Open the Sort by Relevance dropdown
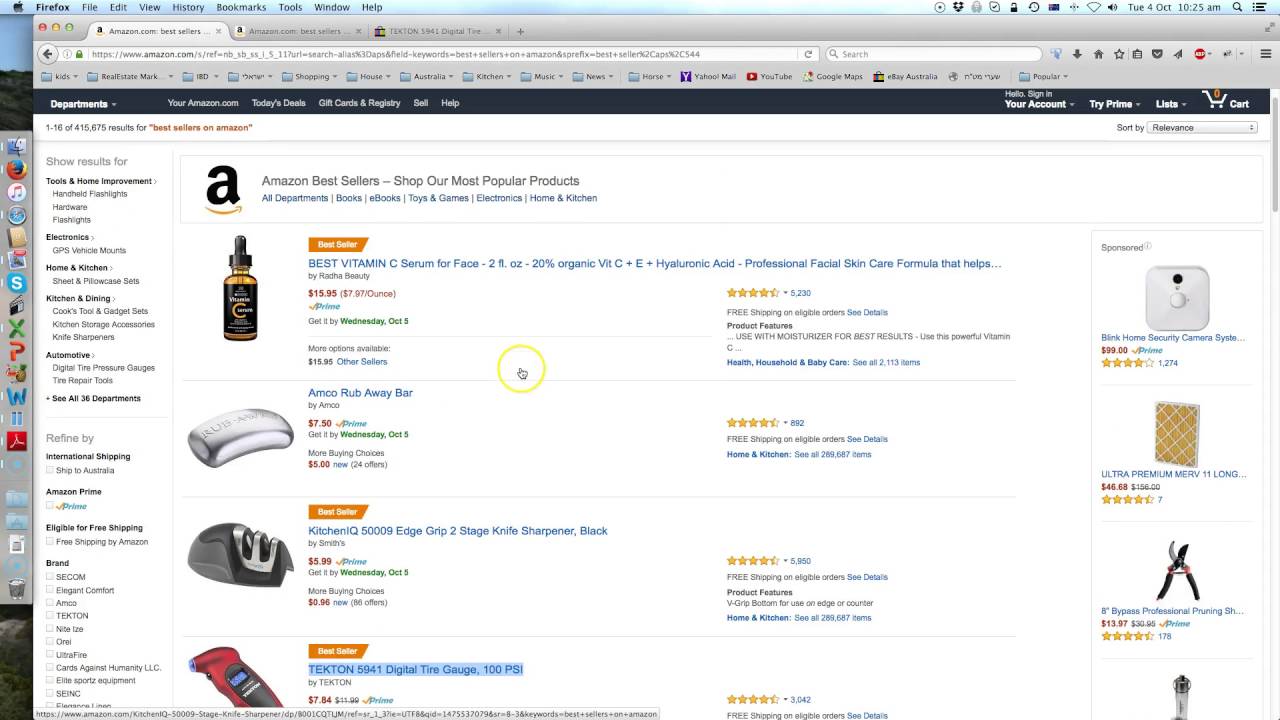1280x720 pixels. [x=1202, y=128]
